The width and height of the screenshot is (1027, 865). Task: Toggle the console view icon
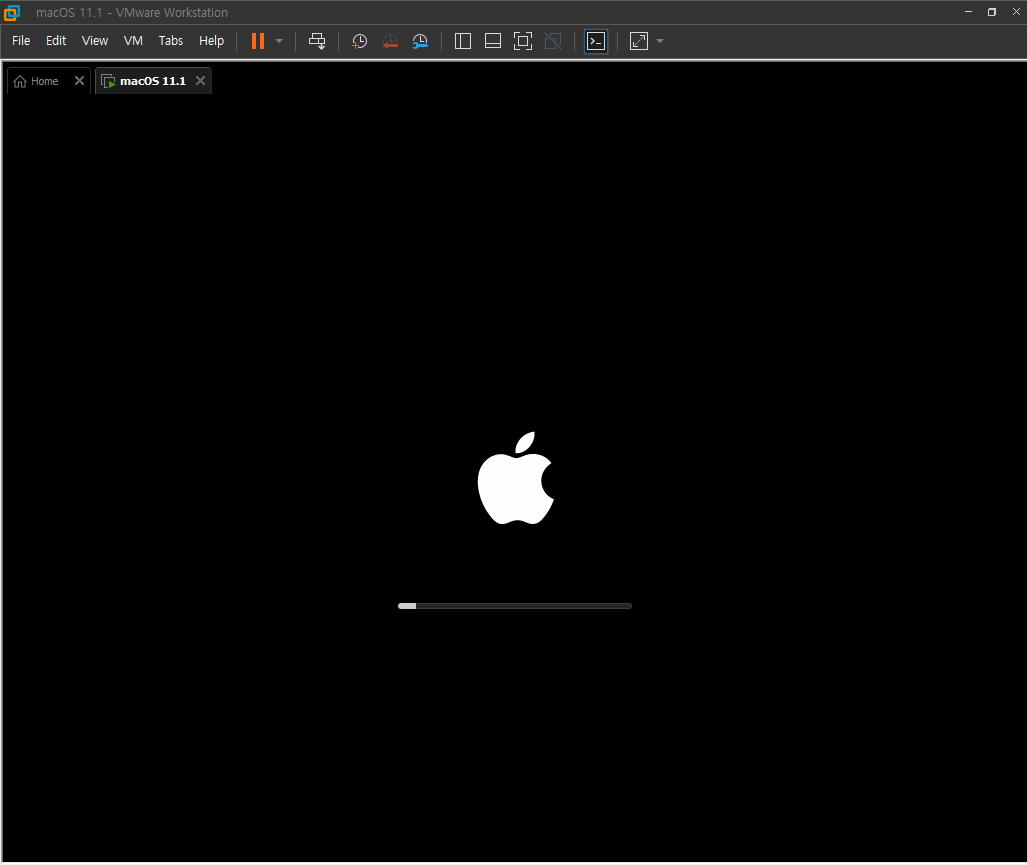tap(596, 41)
